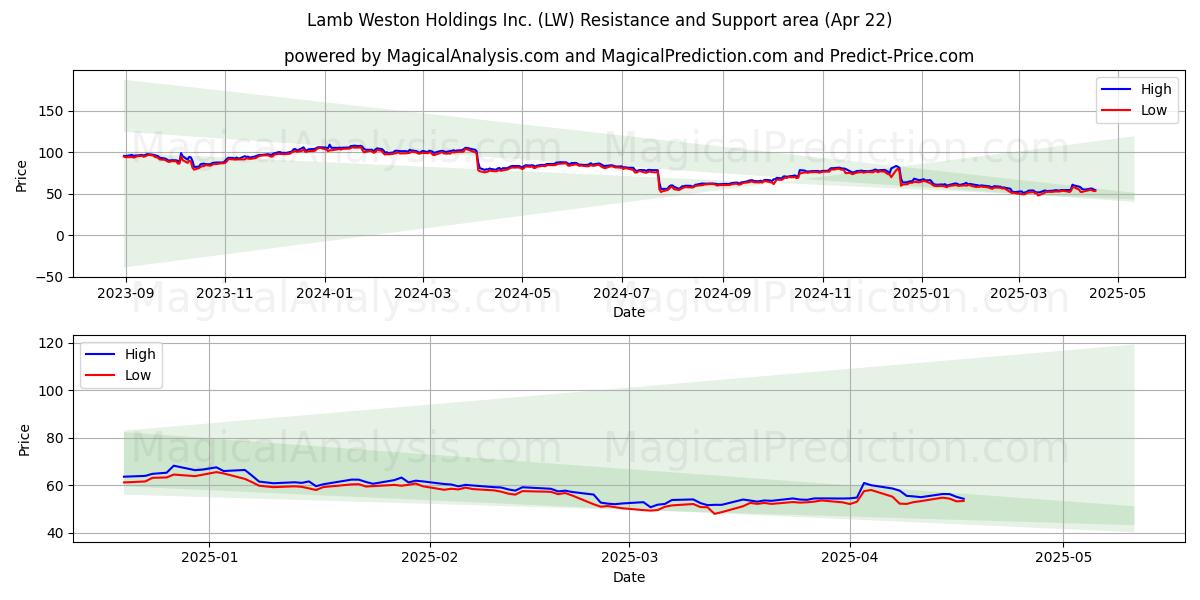Screen dimensions: 1200x600
Task: Click the bottom chart x-axis label '2025-05'
Action: pyautogui.click(x=1065, y=558)
